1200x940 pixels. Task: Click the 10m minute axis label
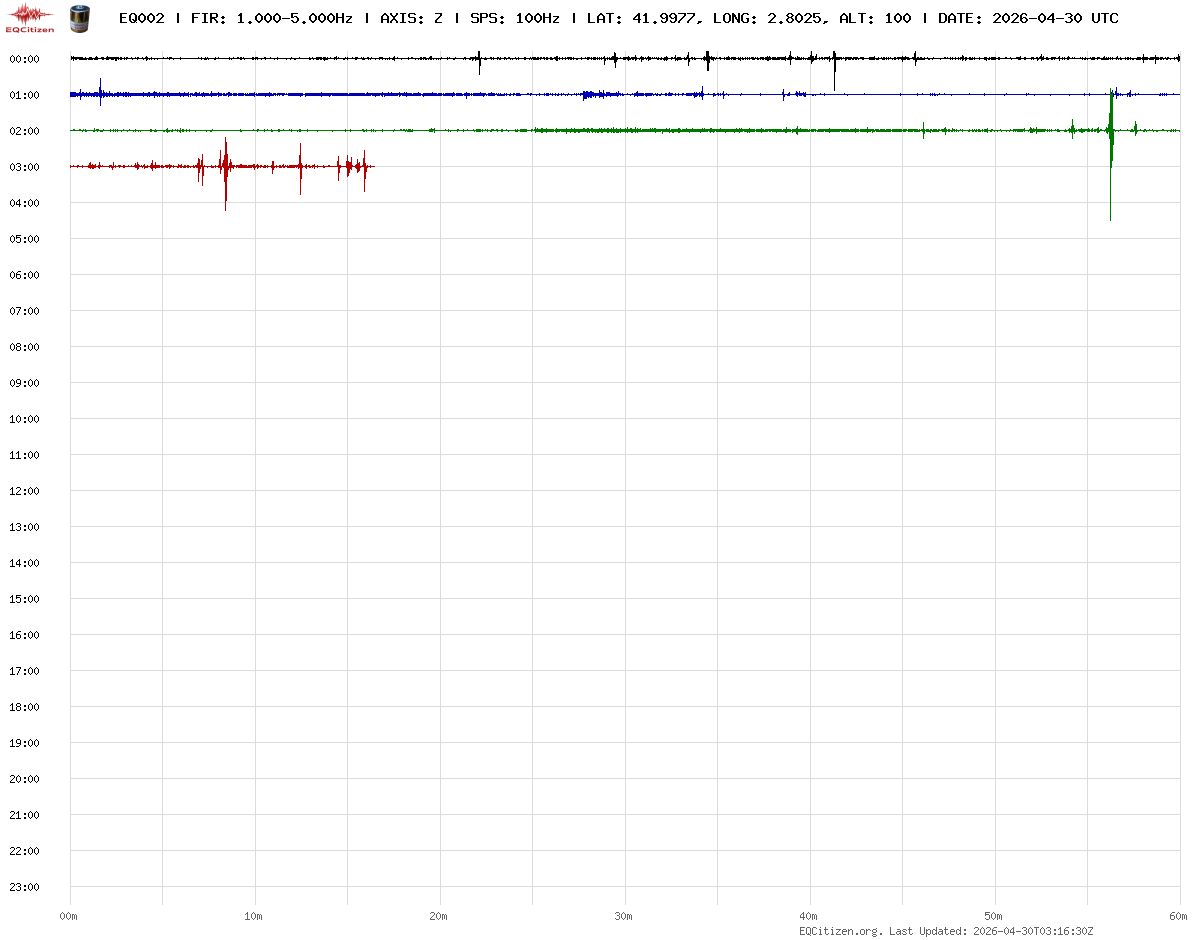coord(254,916)
